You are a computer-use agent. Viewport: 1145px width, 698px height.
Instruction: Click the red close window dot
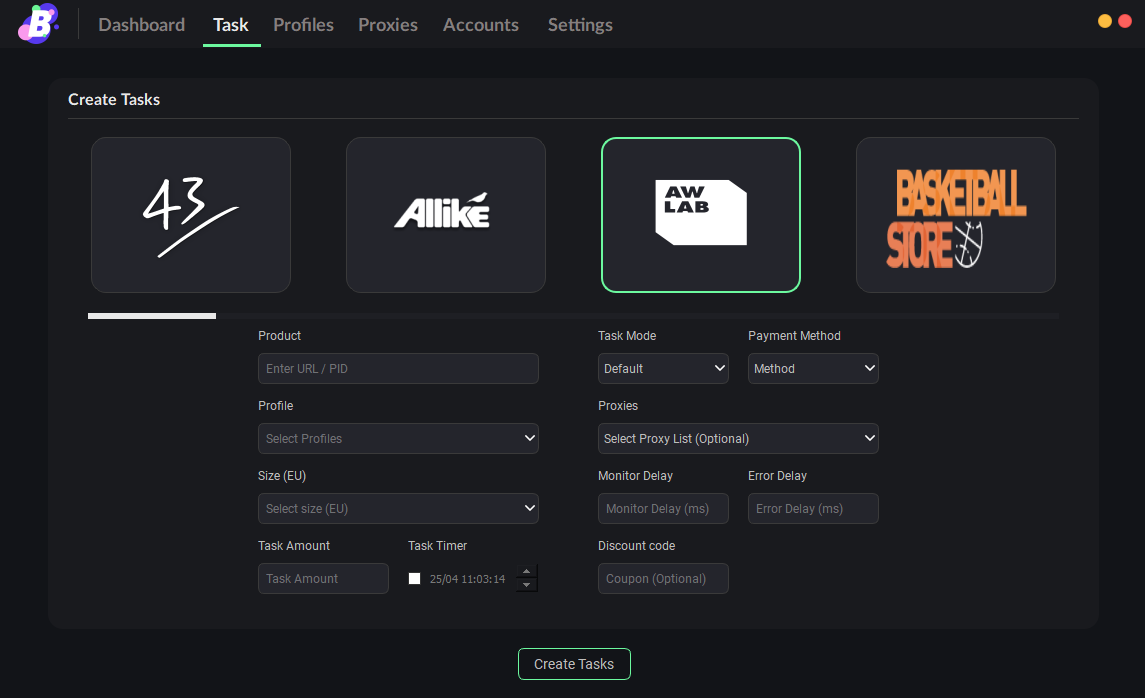pos(1125,21)
